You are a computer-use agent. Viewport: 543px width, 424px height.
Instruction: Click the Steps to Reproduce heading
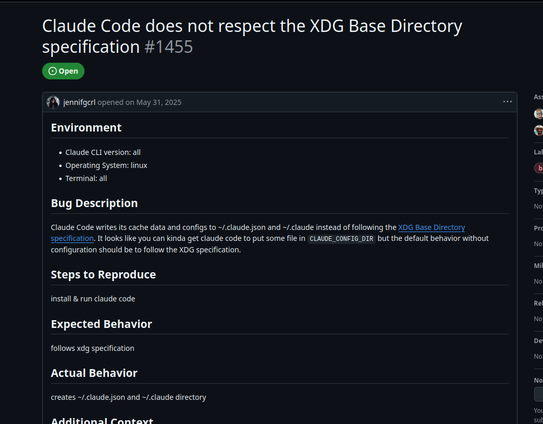[x=103, y=274]
